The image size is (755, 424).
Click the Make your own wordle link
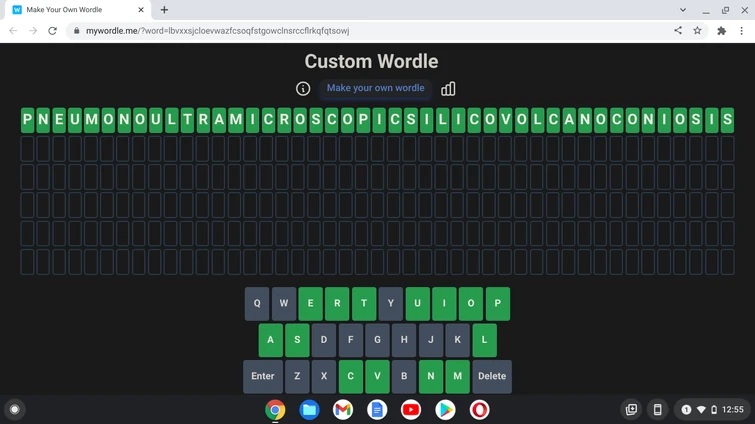tap(376, 88)
